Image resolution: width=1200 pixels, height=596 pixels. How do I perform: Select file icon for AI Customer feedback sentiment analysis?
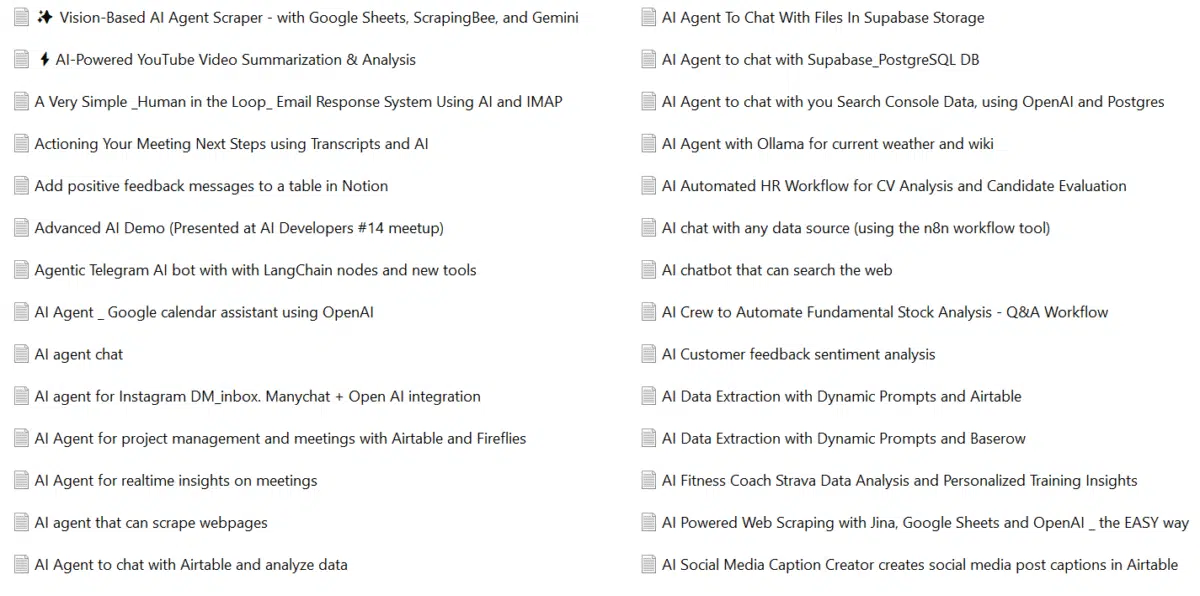649,354
